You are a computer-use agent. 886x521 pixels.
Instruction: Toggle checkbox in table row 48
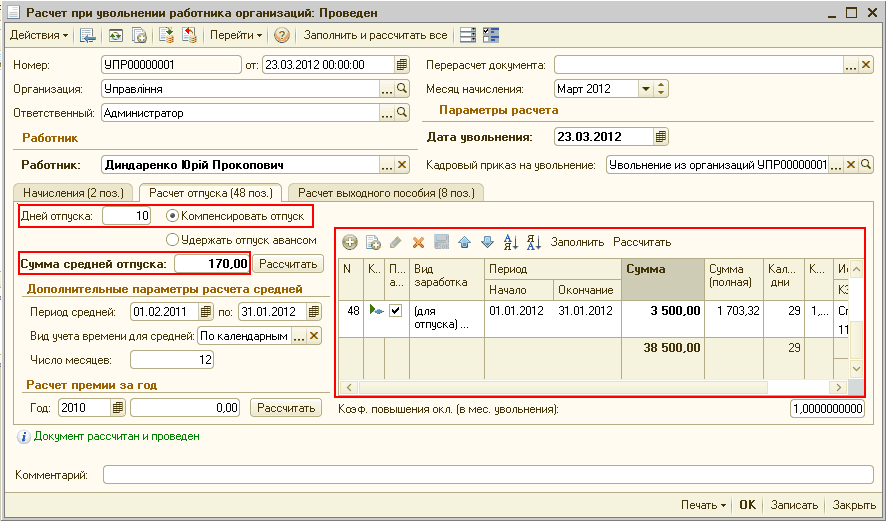[396, 310]
